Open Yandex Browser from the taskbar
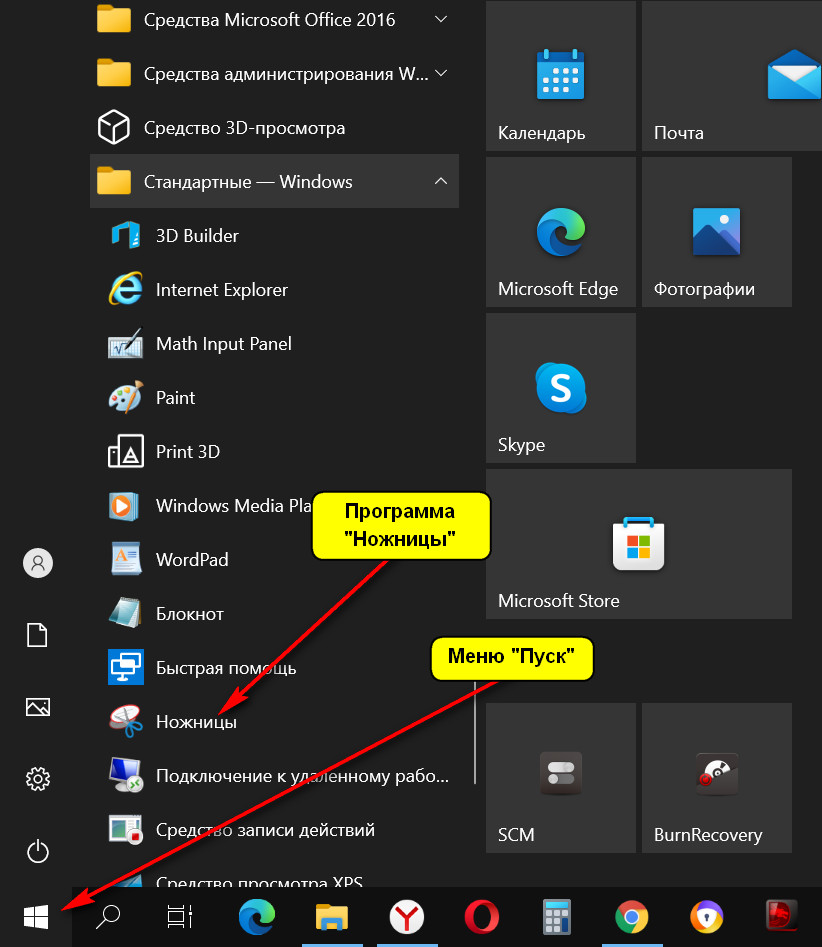Image resolution: width=822 pixels, height=947 pixels. click(406, 917)
